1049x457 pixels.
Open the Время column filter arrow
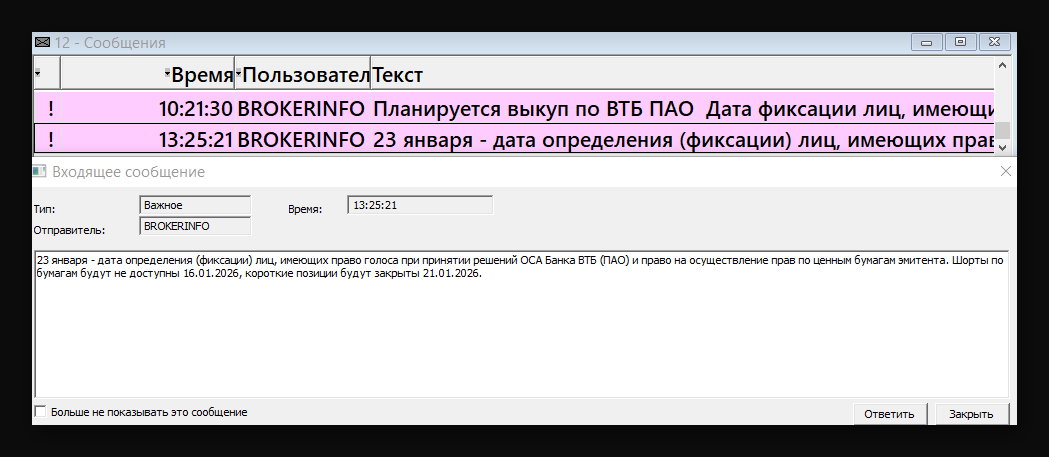[x=168, y=73]
